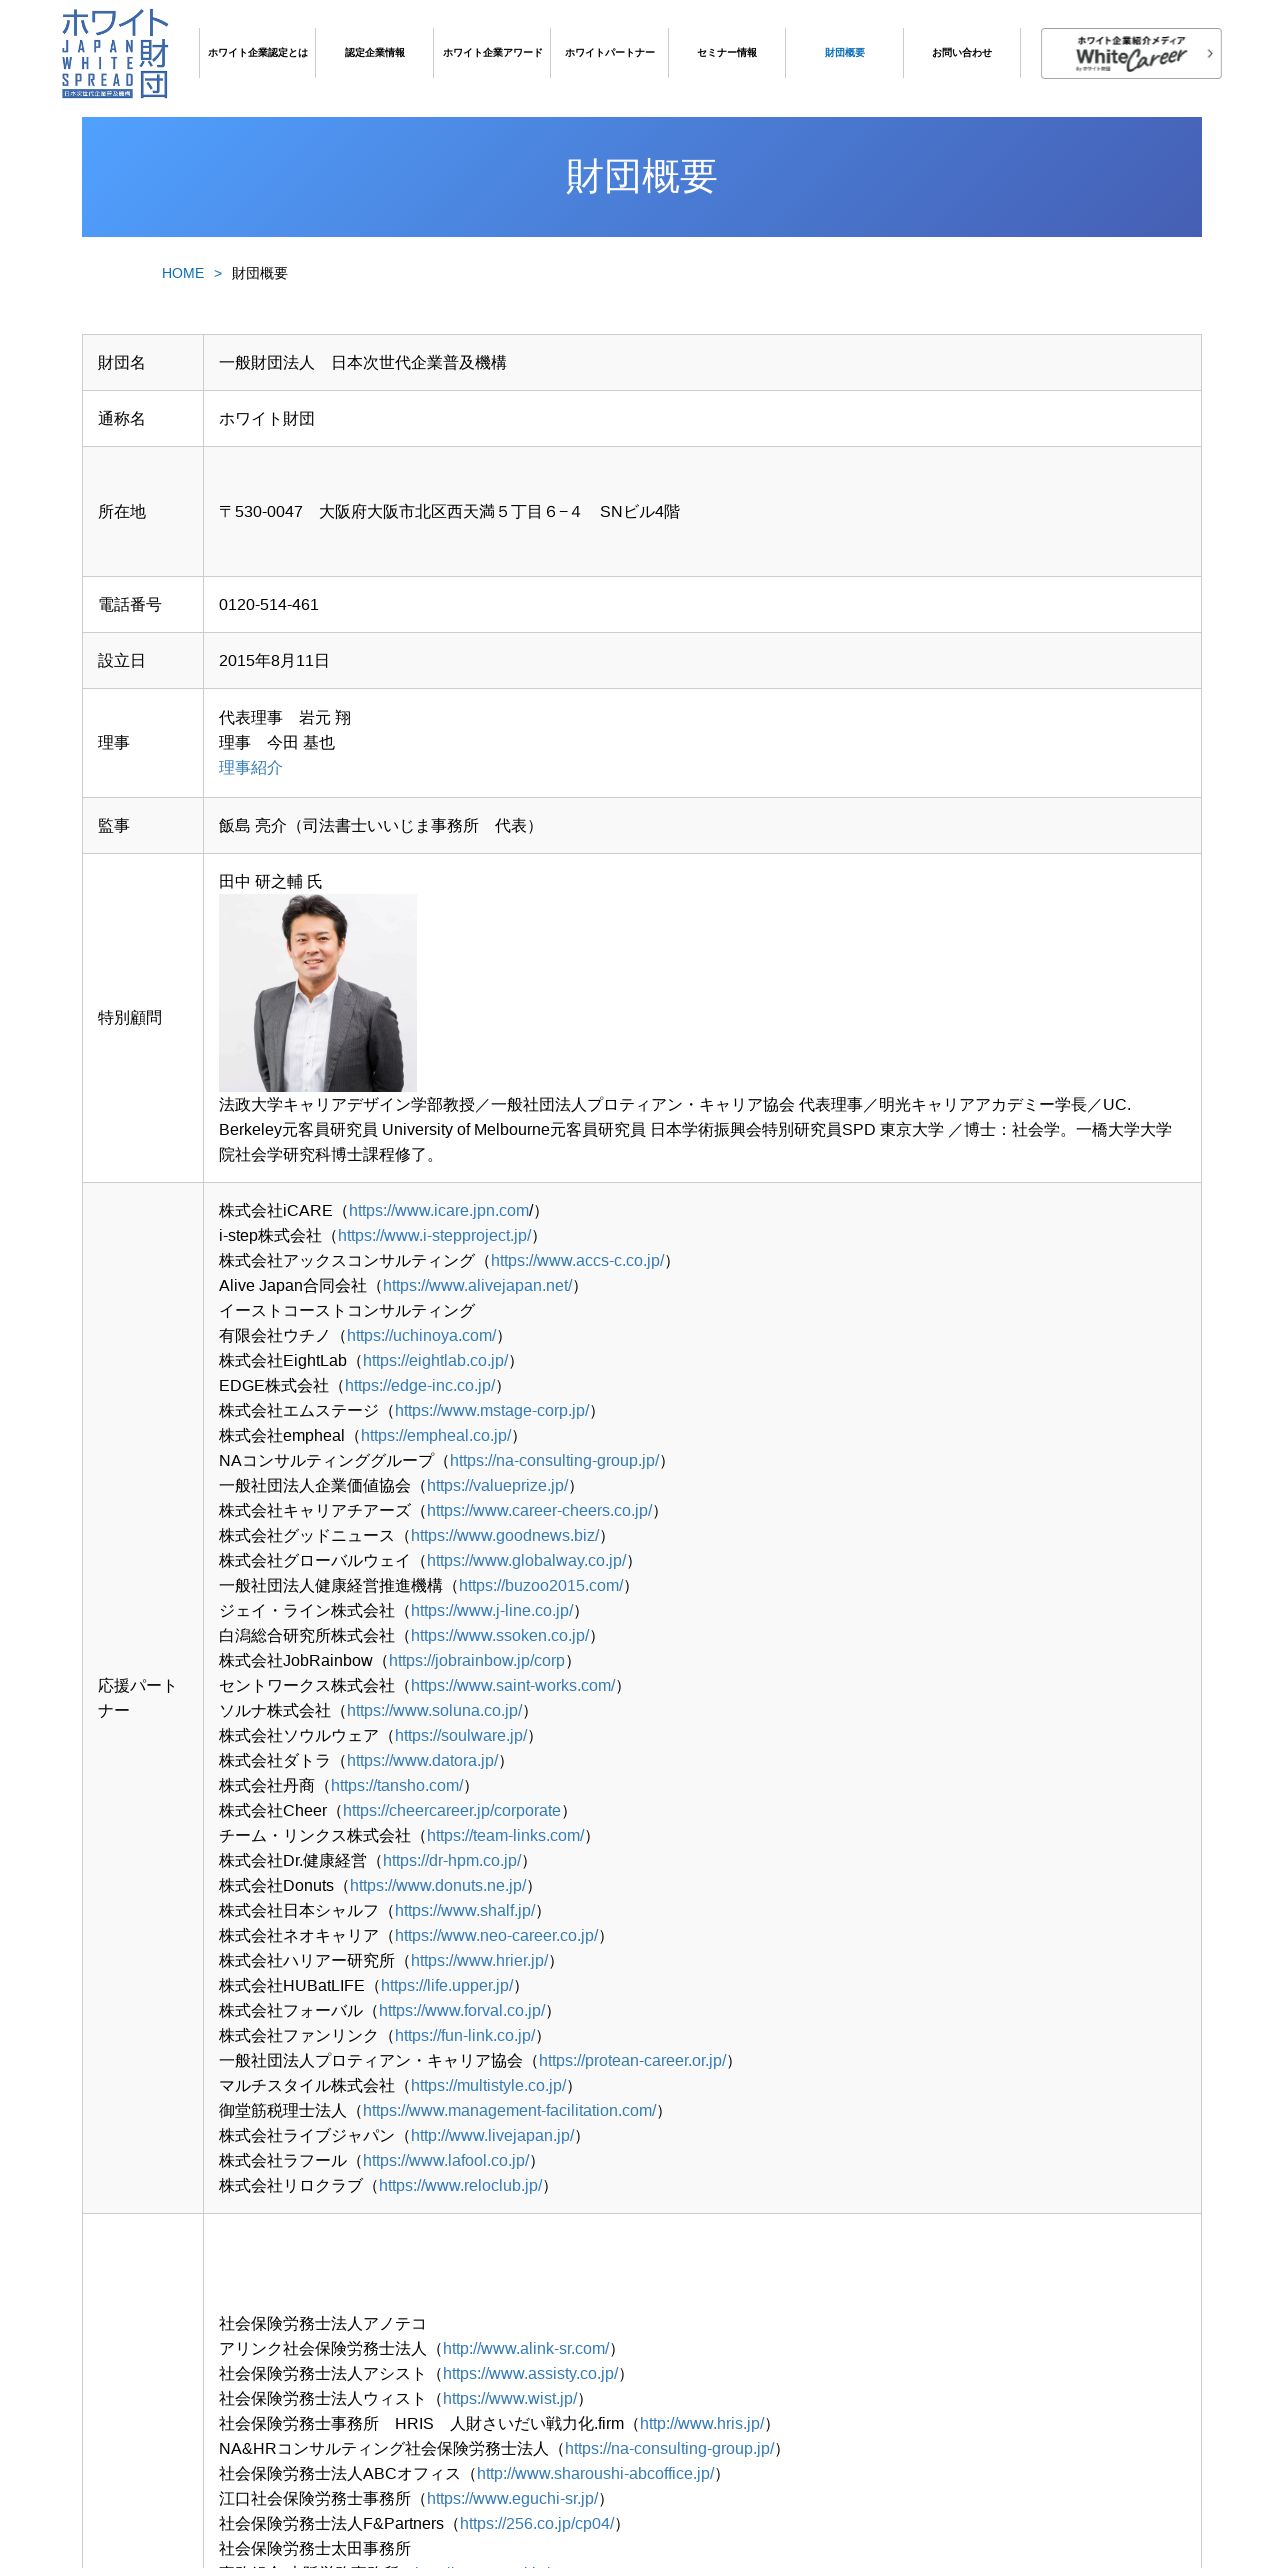Click the WhiteCareer banner arrow chevron
This screenshot has width=1284, height=2568.
(1210, 54)
